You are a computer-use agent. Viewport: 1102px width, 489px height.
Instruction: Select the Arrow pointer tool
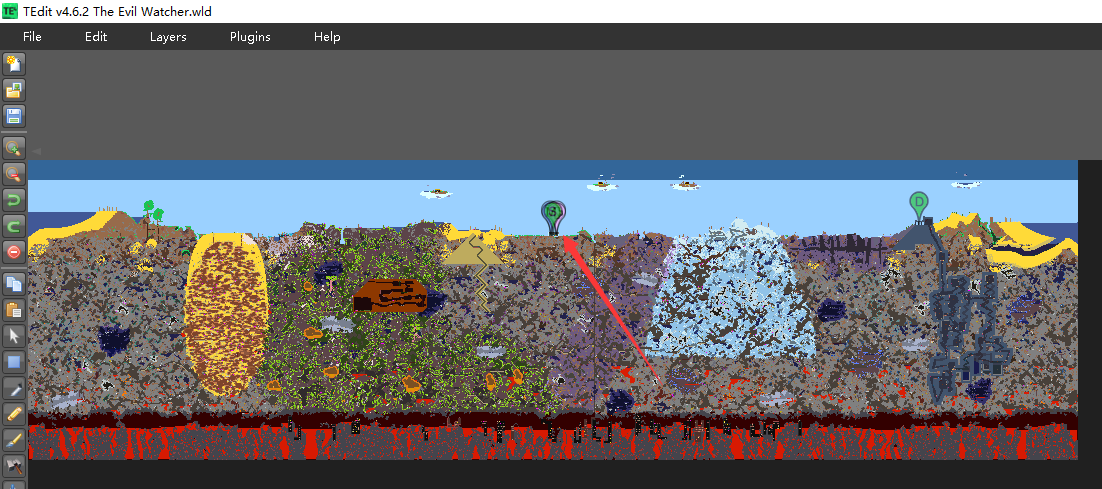point(14,336)
